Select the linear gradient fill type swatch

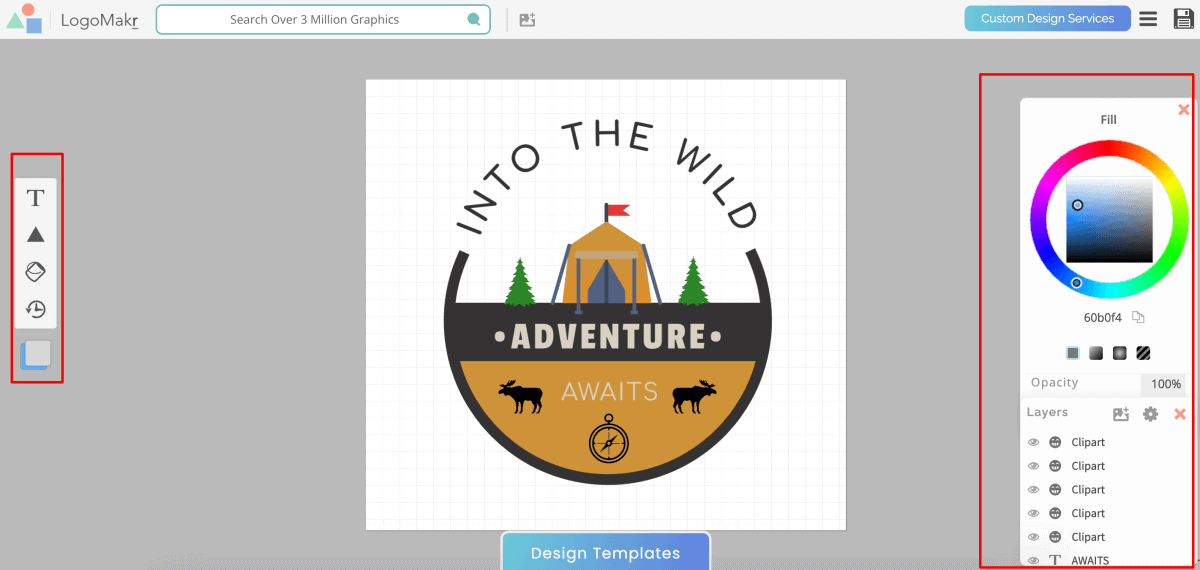click(1096, 353)
